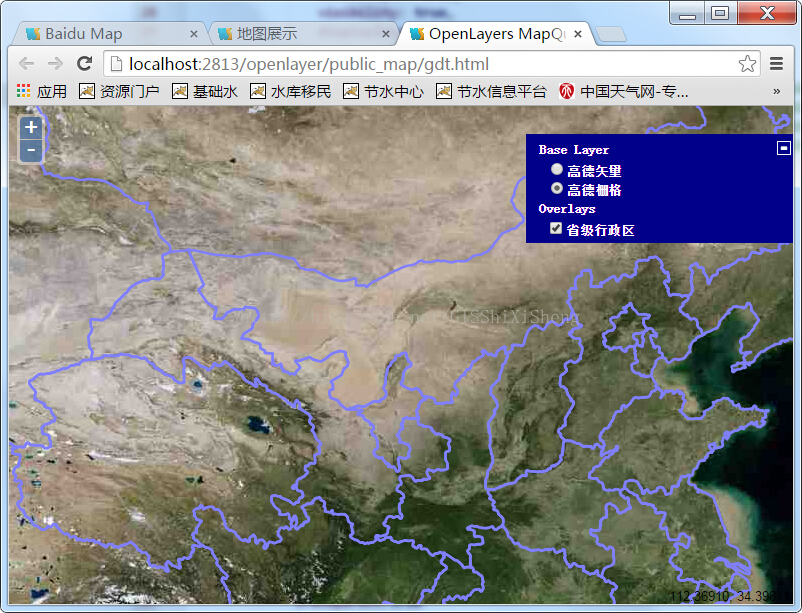Screen dimensions: 802x613
Task: Close the 地图展示 tab
Action: (386, 34)
